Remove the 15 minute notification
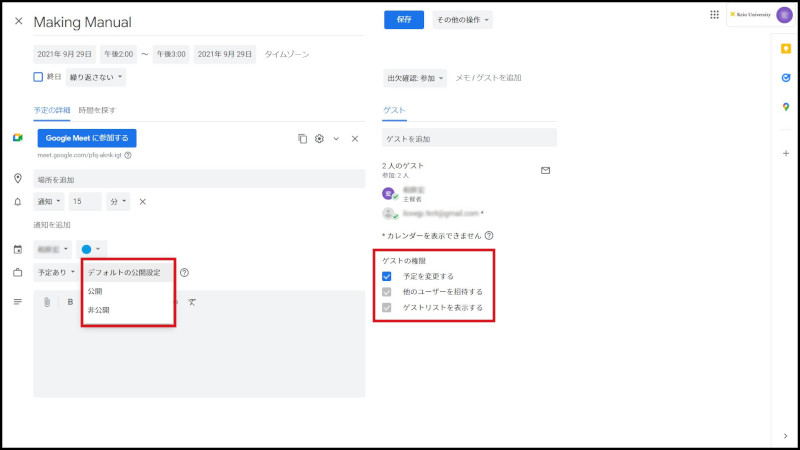Image resolution: width=800 pixels, height=450 pixels. point(142,202)
